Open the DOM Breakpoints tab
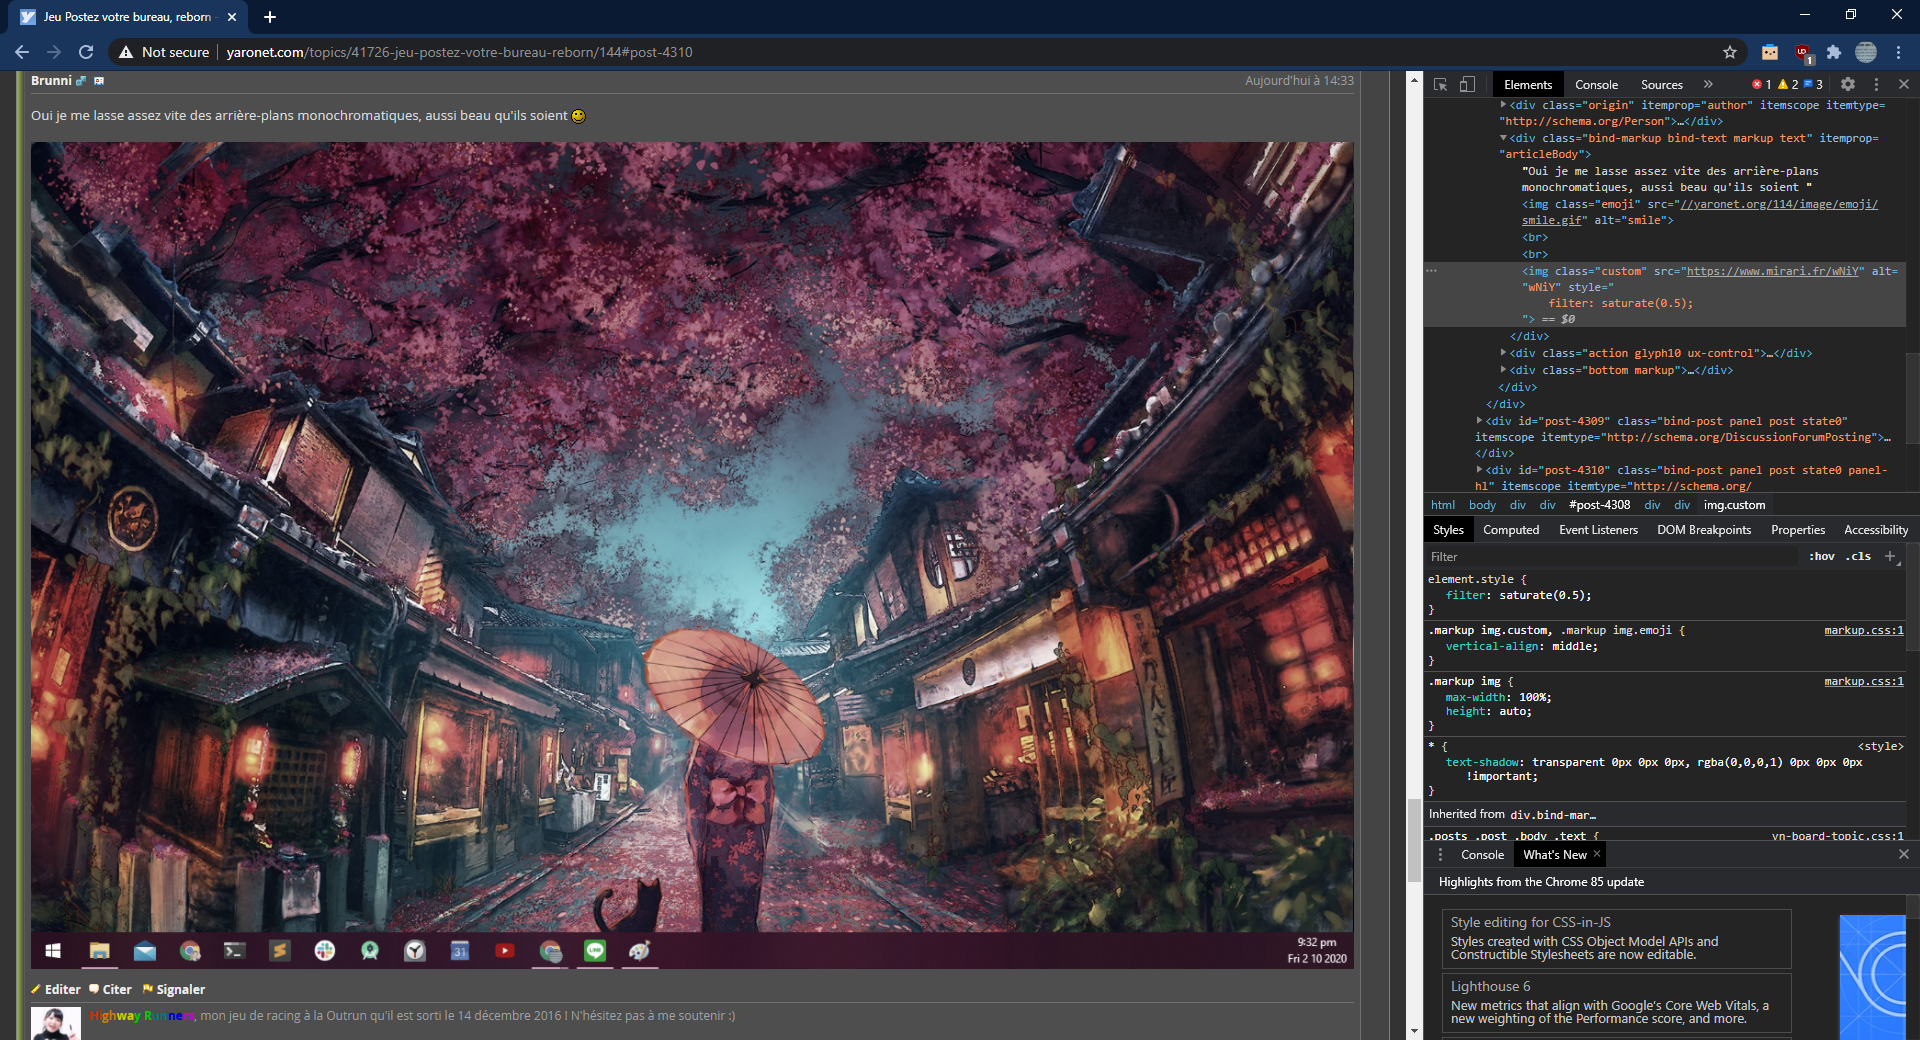1920x1040 pixels. (x=1704, y=530)
